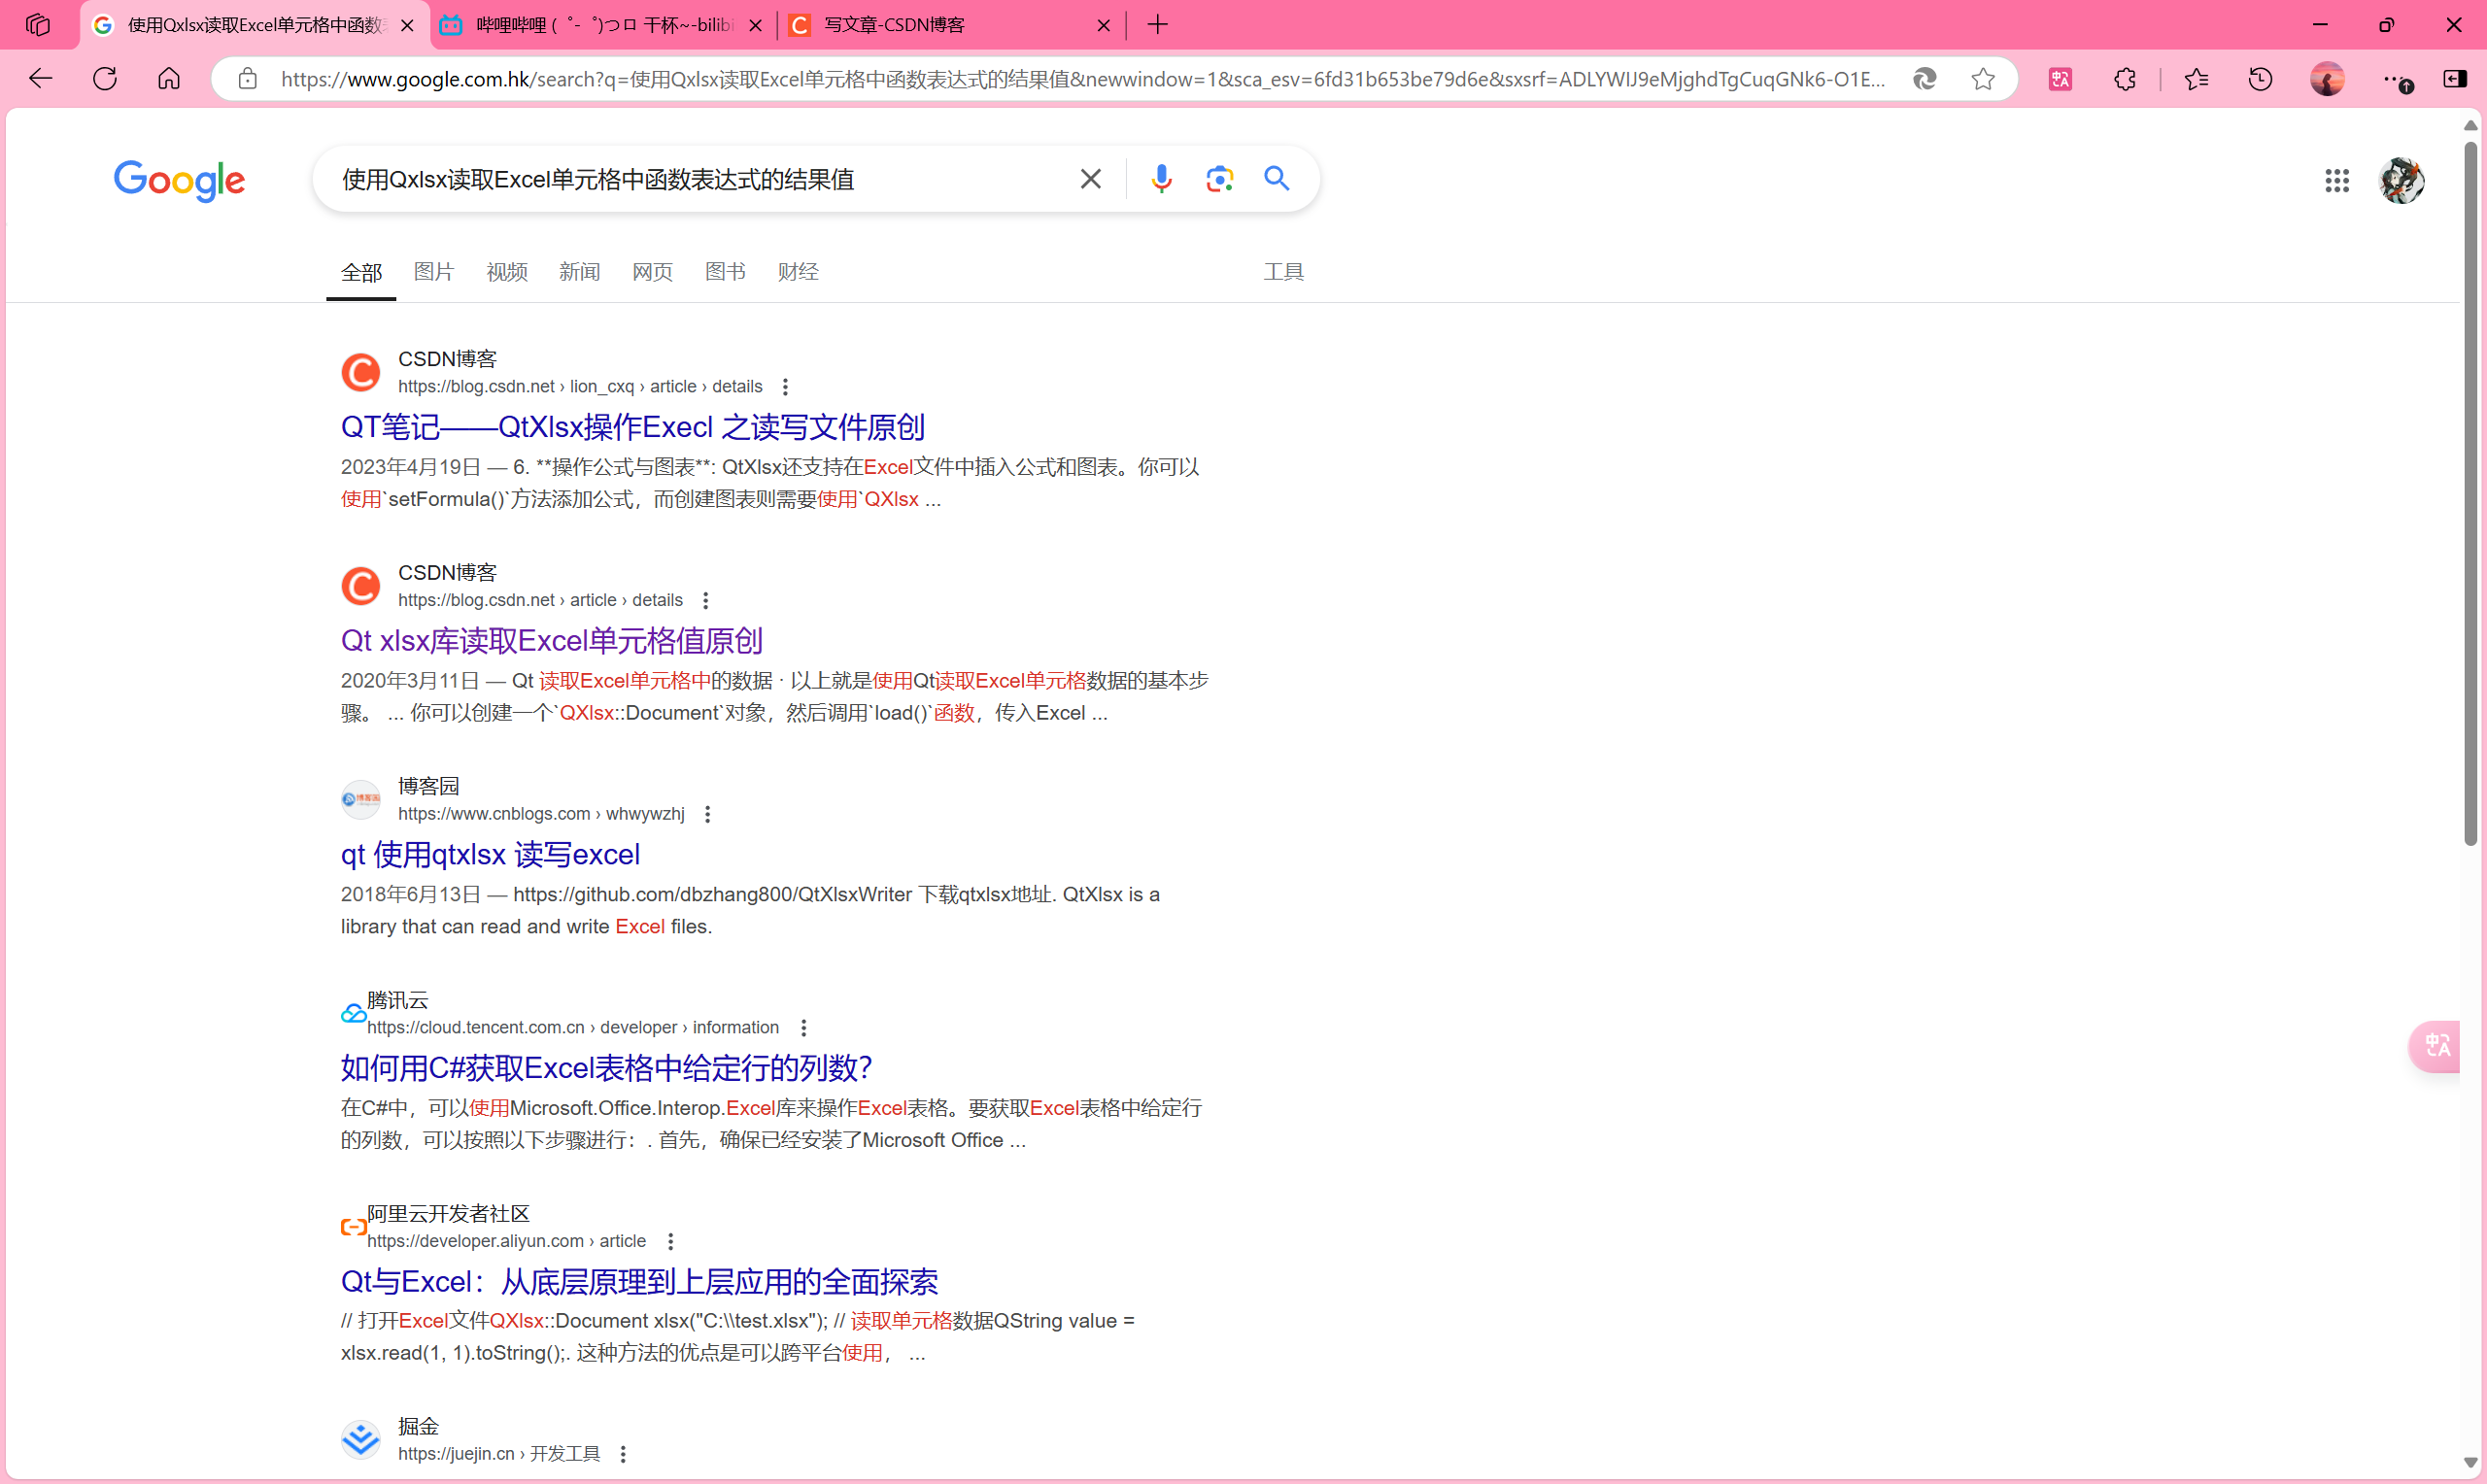Open the three-dot menu for the Tencent Cloud result
The height and width of the screenshot is (1484, 2487).
pyautogui.click(x=804, y=1028)
